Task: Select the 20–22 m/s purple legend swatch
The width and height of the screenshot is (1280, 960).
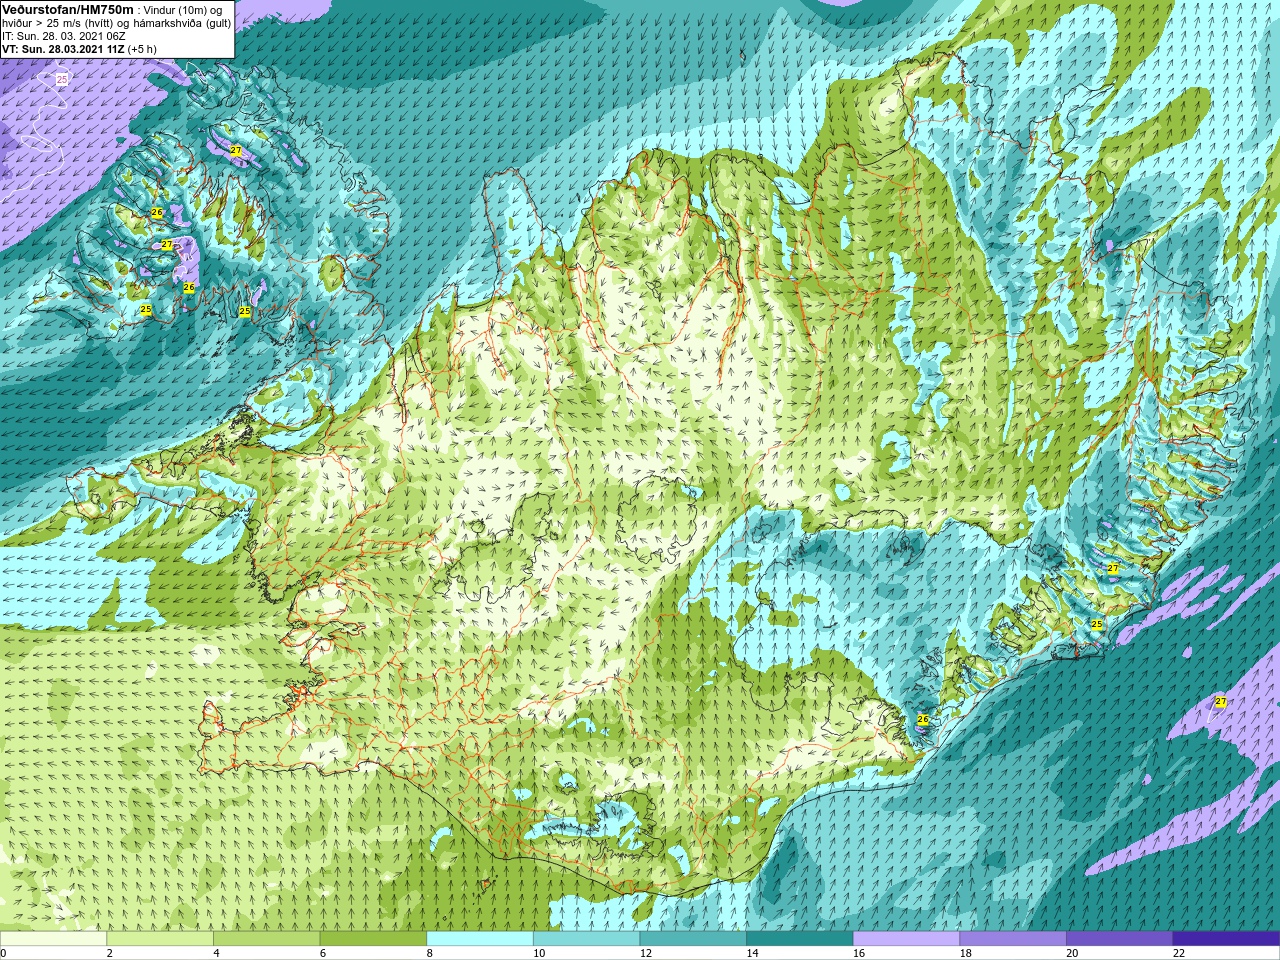Action: [1120, 939]
